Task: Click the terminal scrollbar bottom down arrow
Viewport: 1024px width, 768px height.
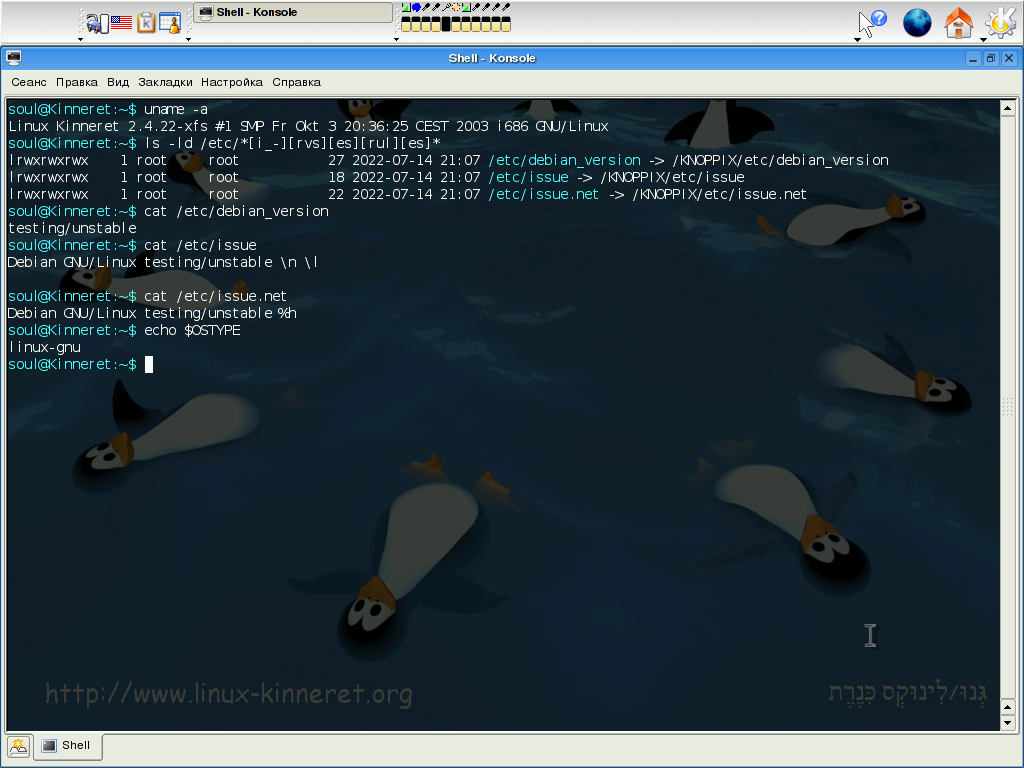Action: (1007, 723)
